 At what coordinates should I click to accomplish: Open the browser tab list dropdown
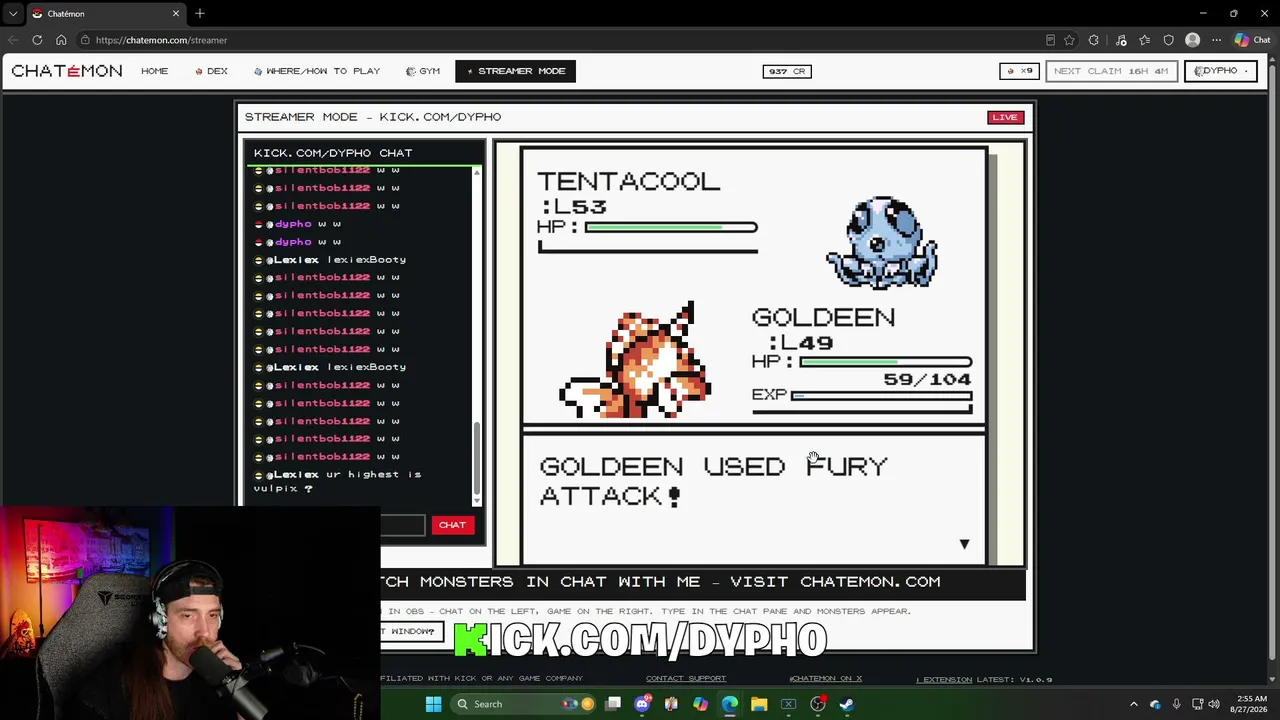tap(13, 14)
